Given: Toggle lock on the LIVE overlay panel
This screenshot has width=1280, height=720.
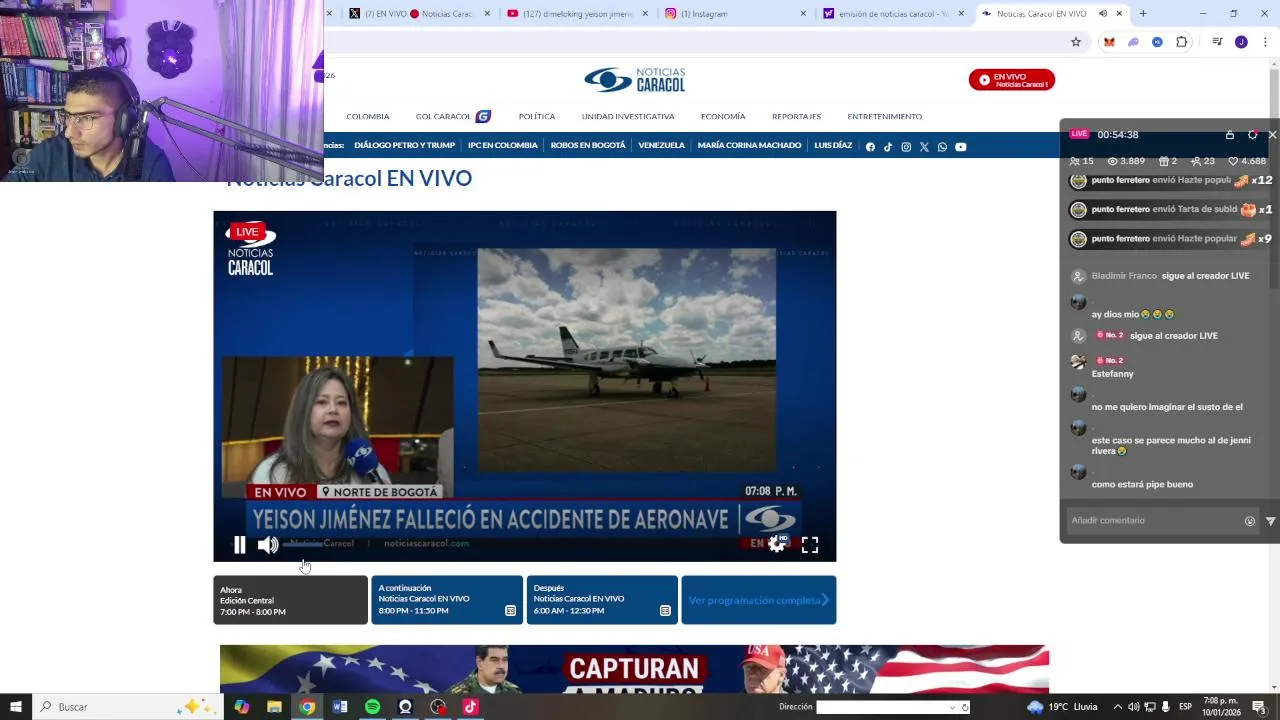Looking at the screenshot, I should [1230, 135].
